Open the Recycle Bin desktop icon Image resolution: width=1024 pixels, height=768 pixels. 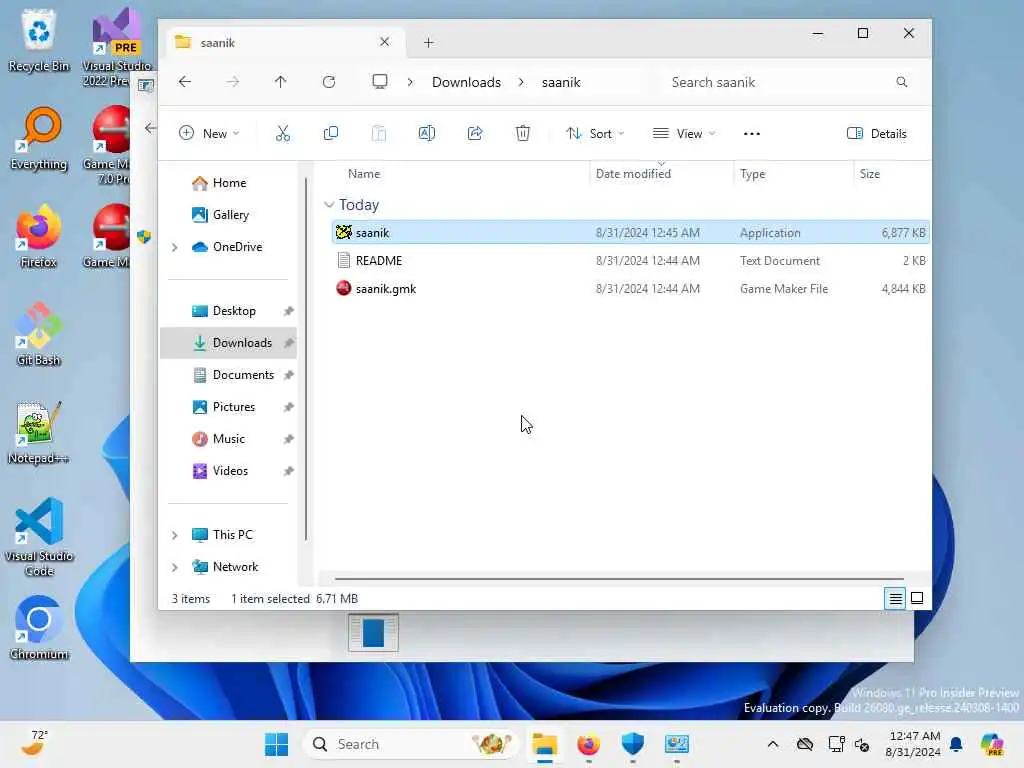(x=39, y=40)
